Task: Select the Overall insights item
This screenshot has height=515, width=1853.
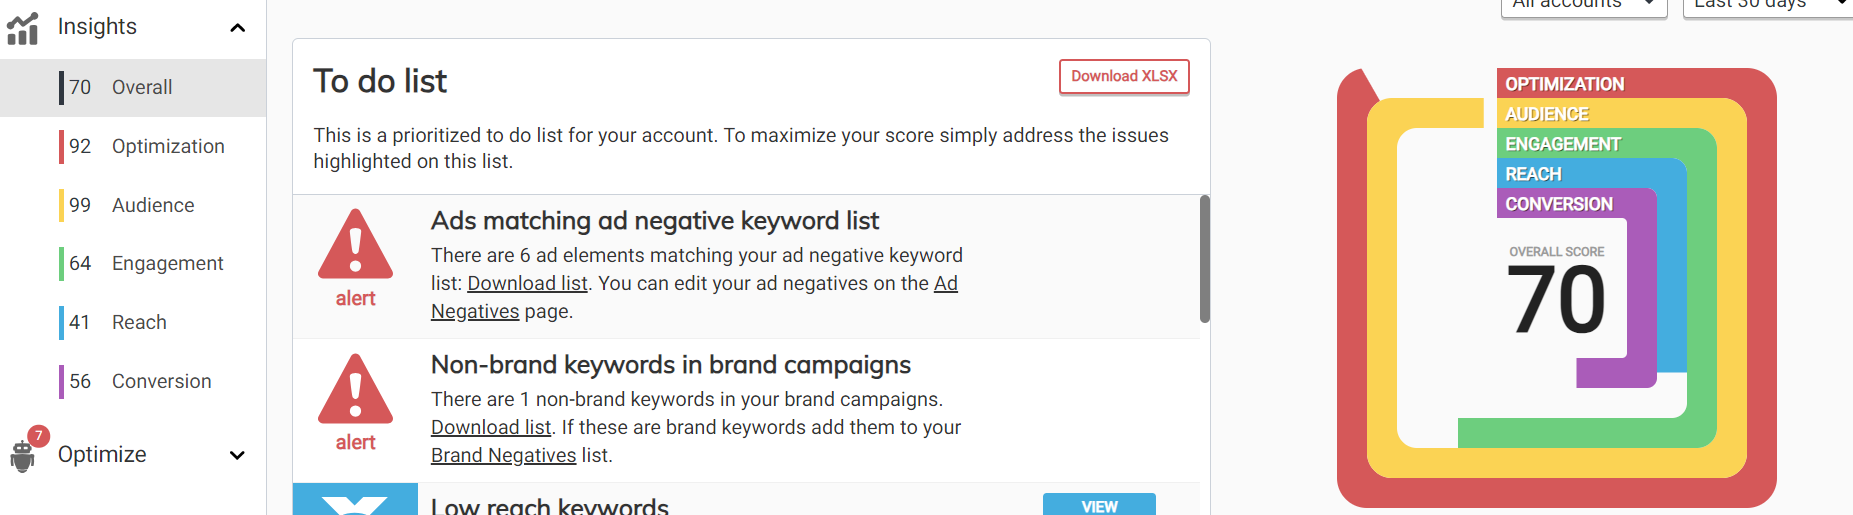Action: [141, 88]
